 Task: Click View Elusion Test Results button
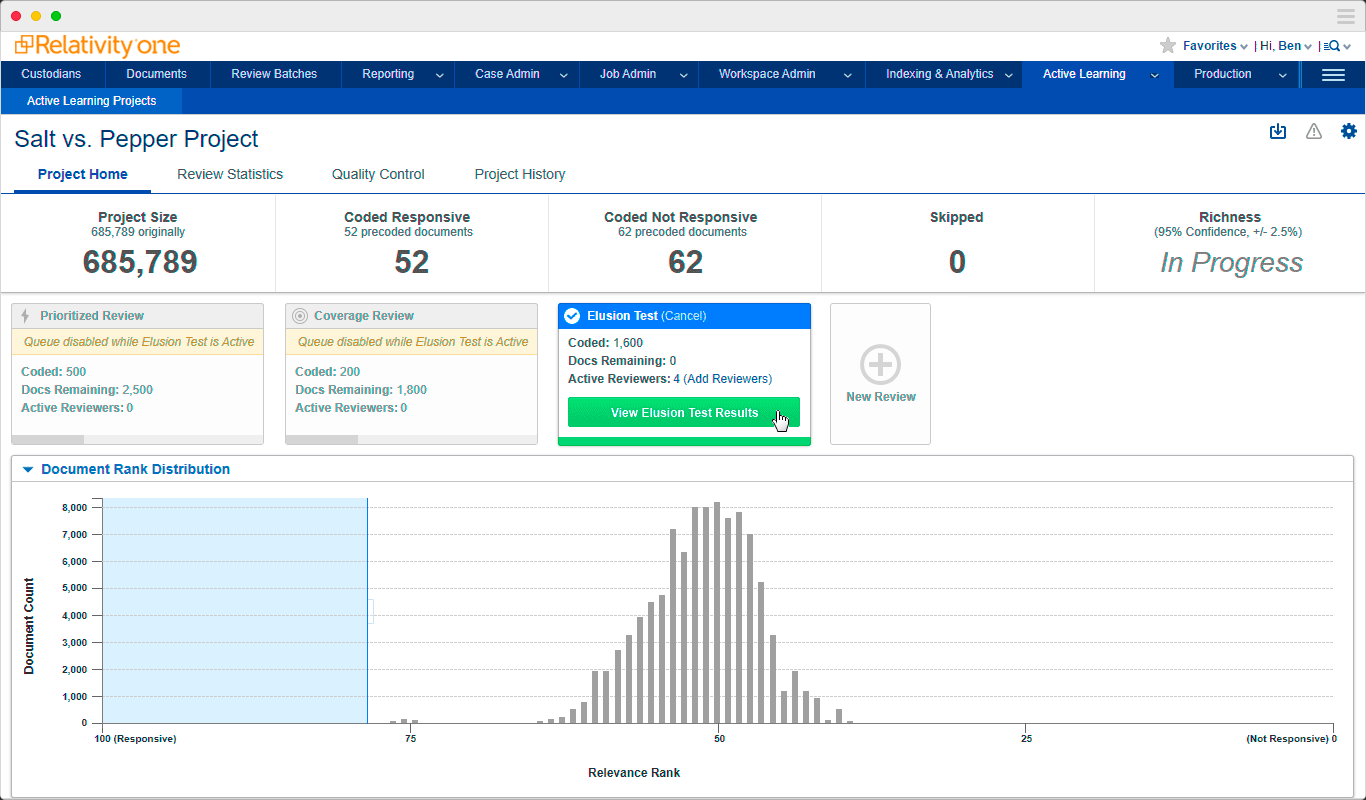(x=684, y=412)
